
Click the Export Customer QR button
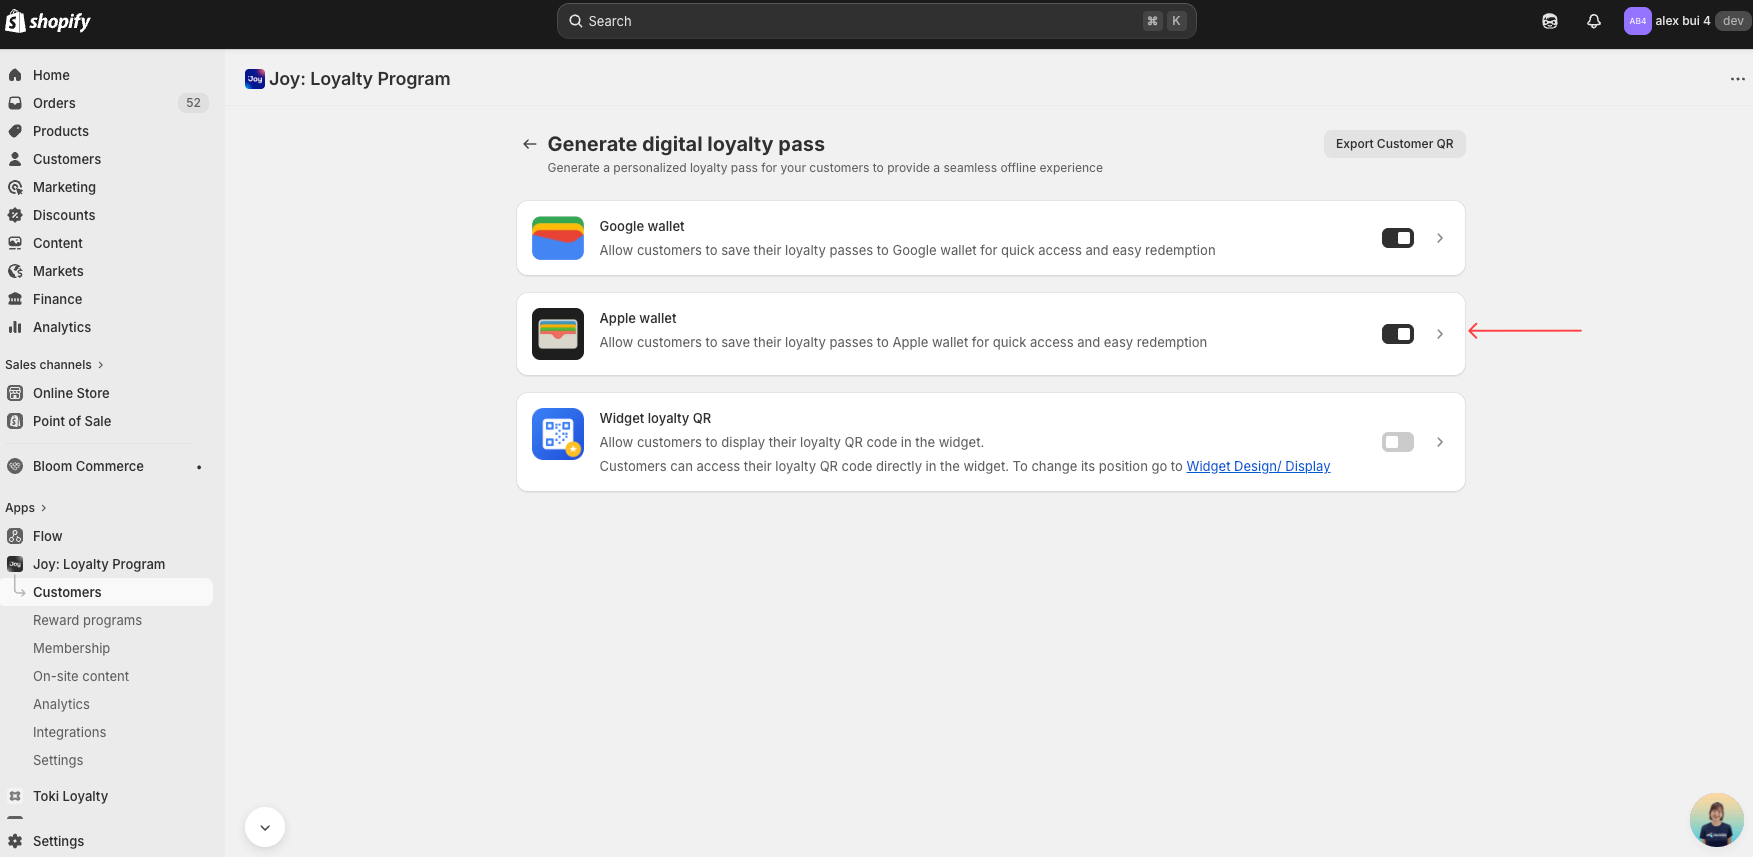1394,144
